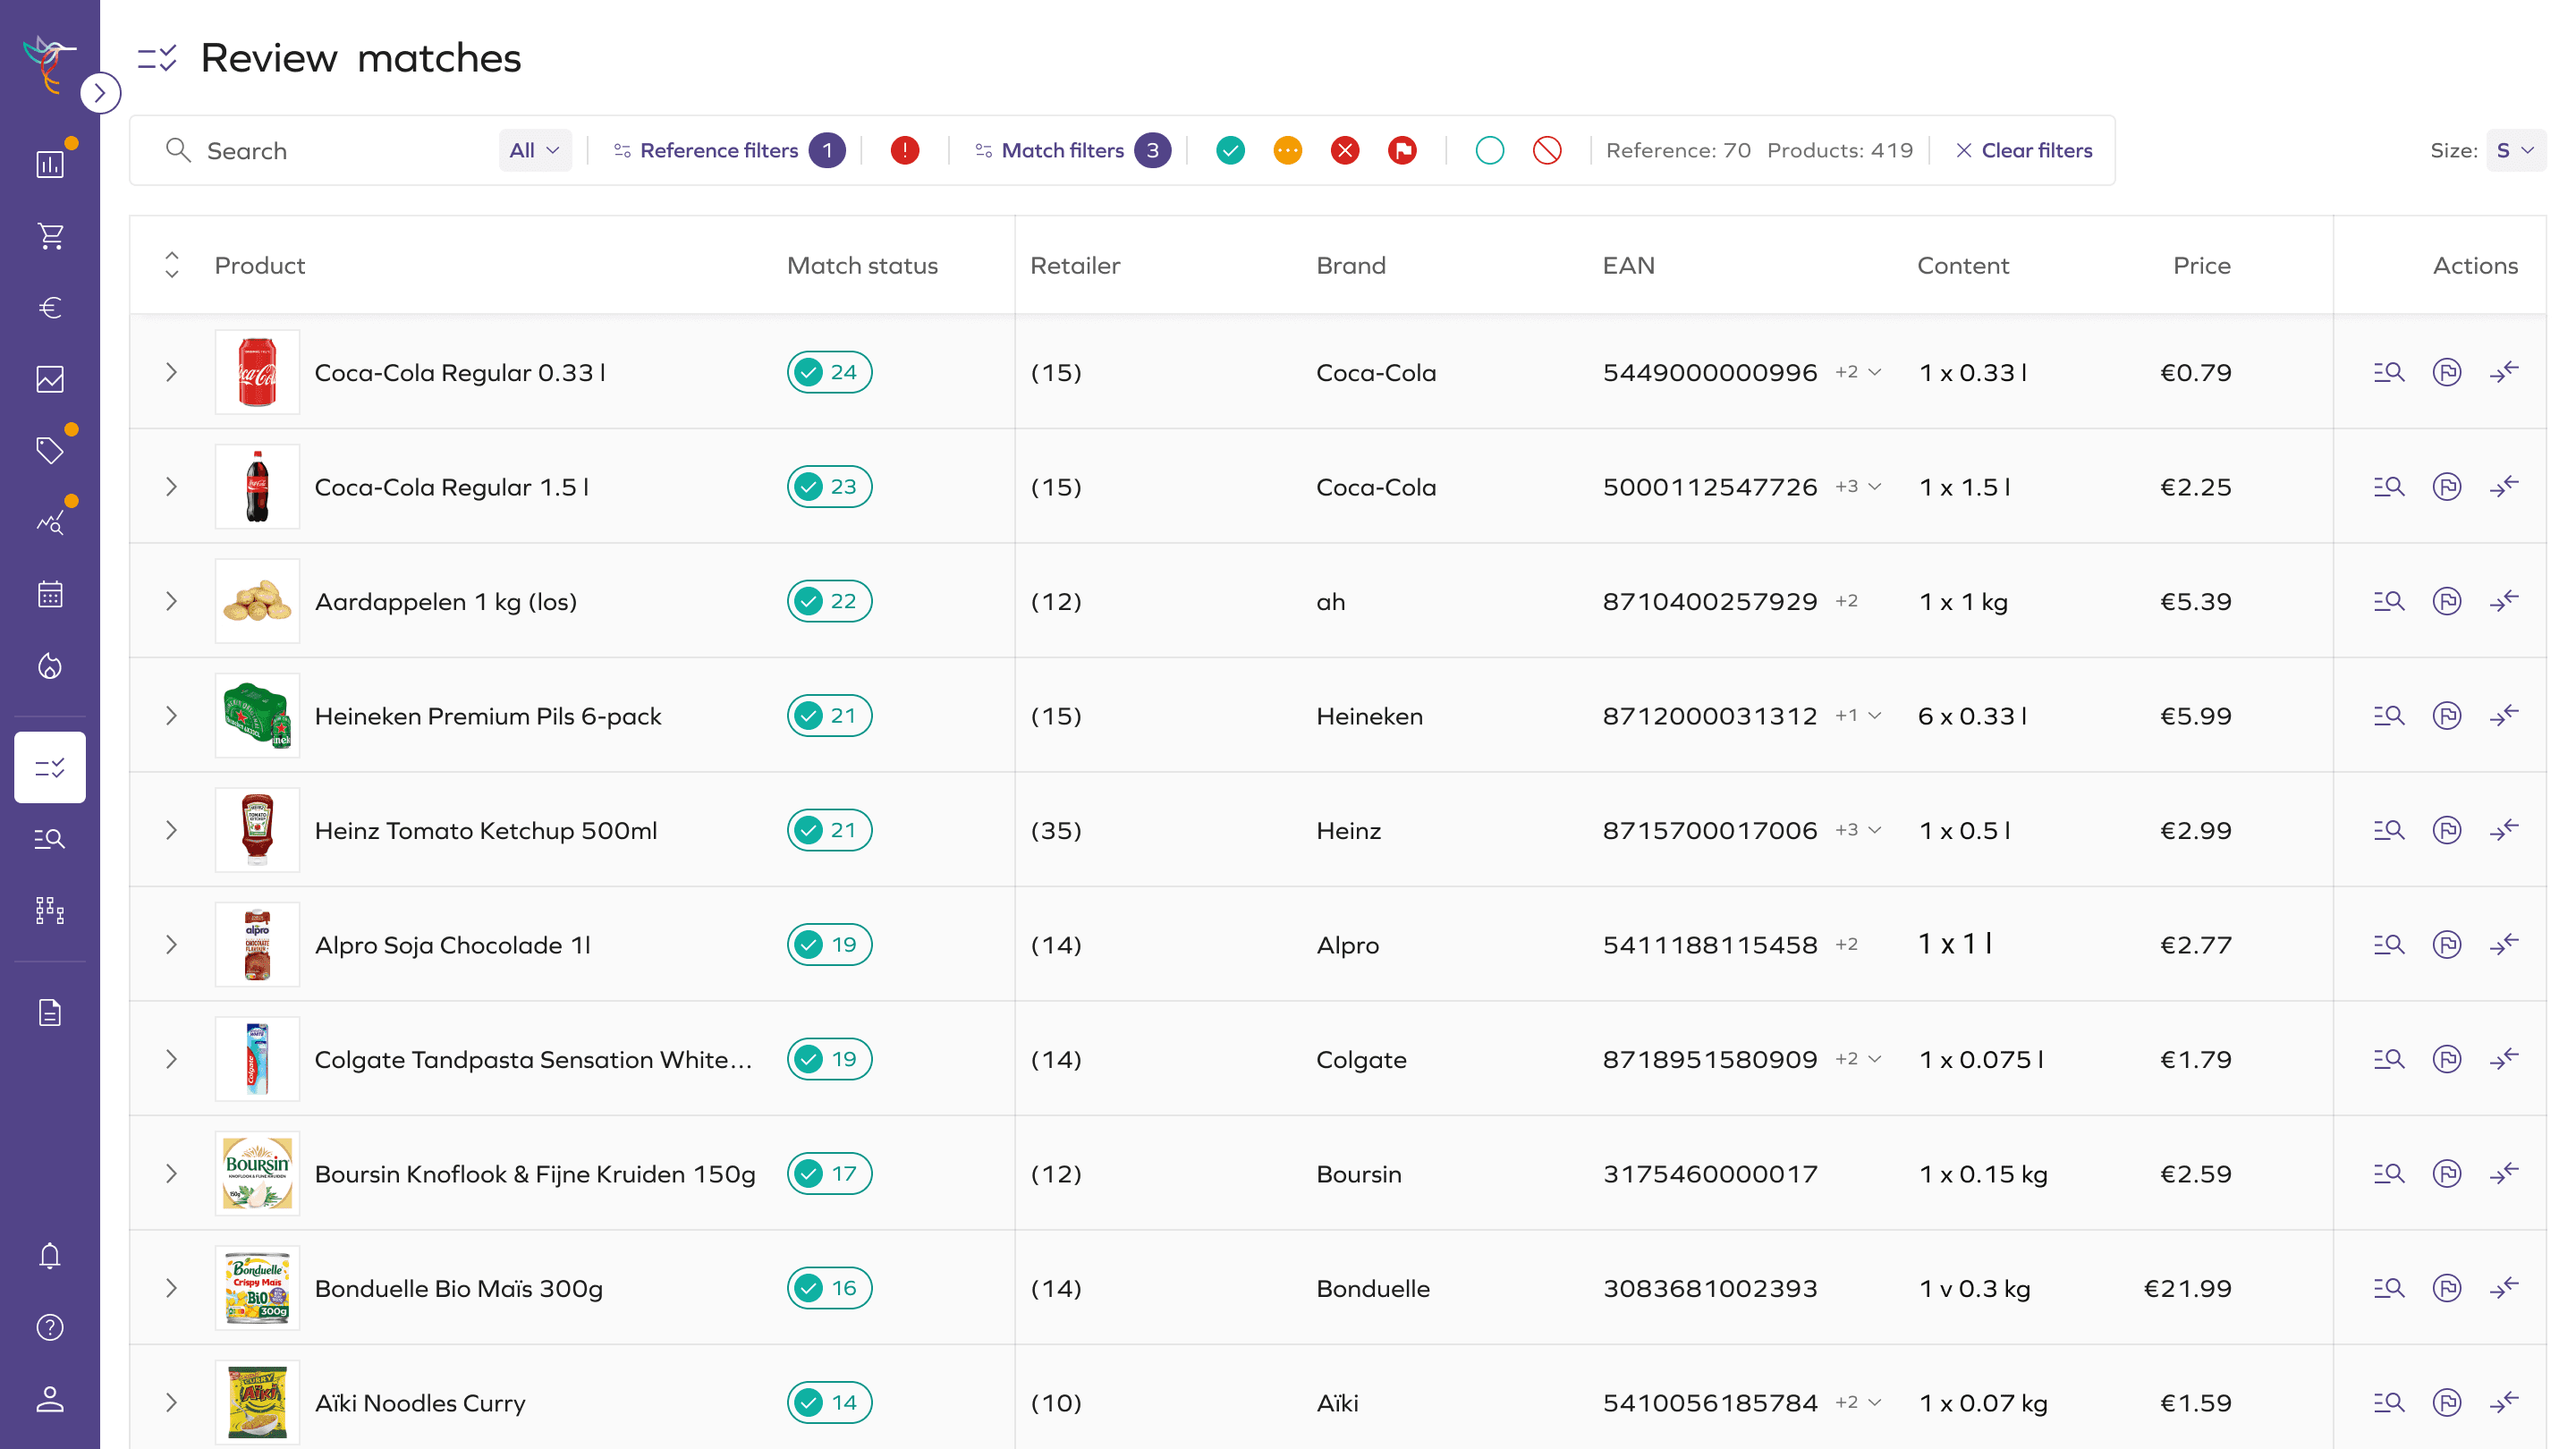
Task: Open the user profile sidebar icon
Action: tap(50, 1399)
